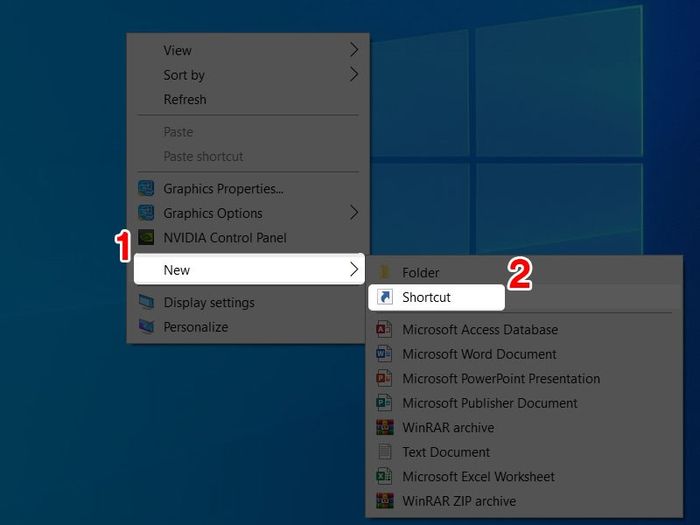
Task: Click the Graphics Properties icon
Action: tap(146, 188)
